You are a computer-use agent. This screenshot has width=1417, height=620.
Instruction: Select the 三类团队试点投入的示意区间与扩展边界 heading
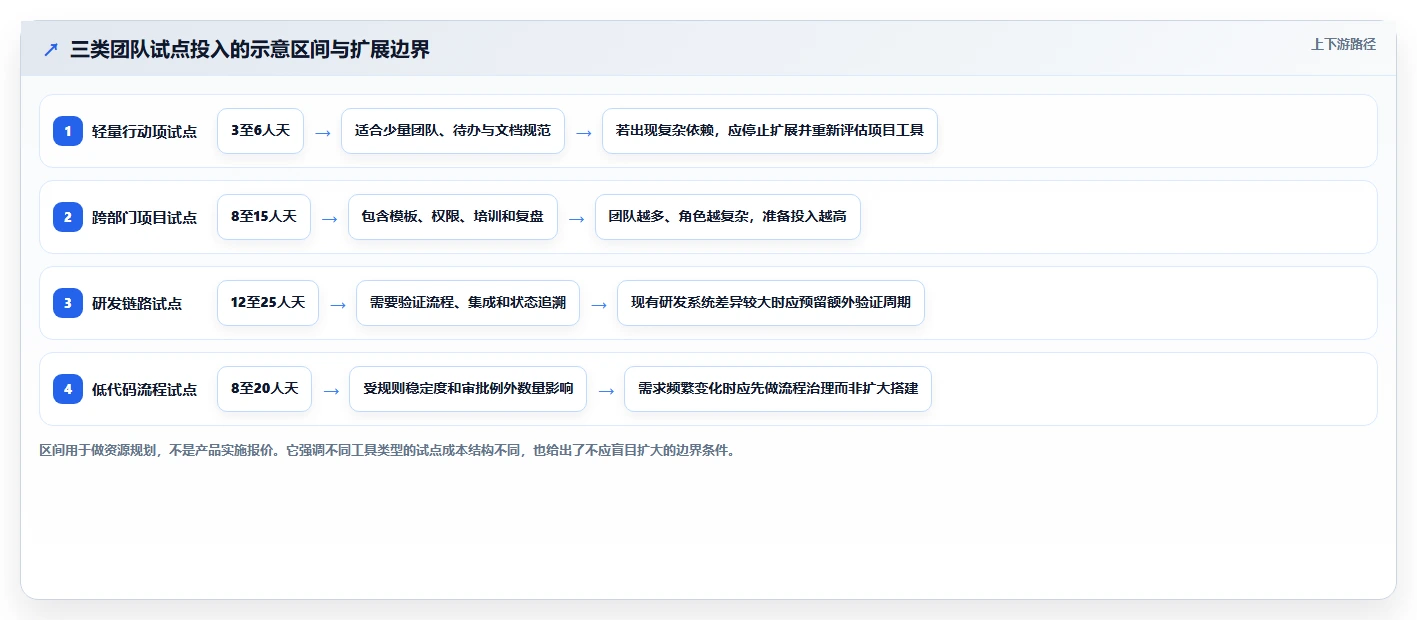click(250, 50)
